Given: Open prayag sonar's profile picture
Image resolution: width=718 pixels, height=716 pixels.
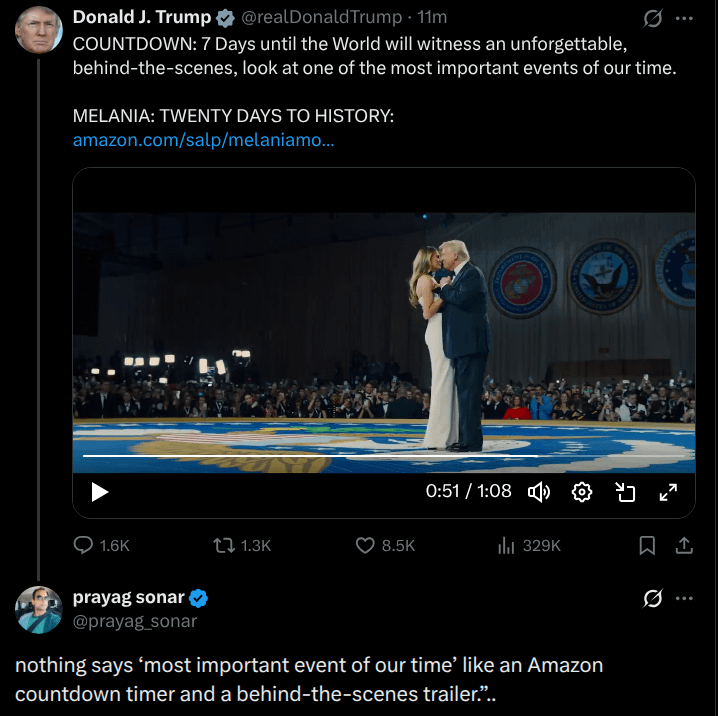Looking at the screenshot, I should 39,609.
